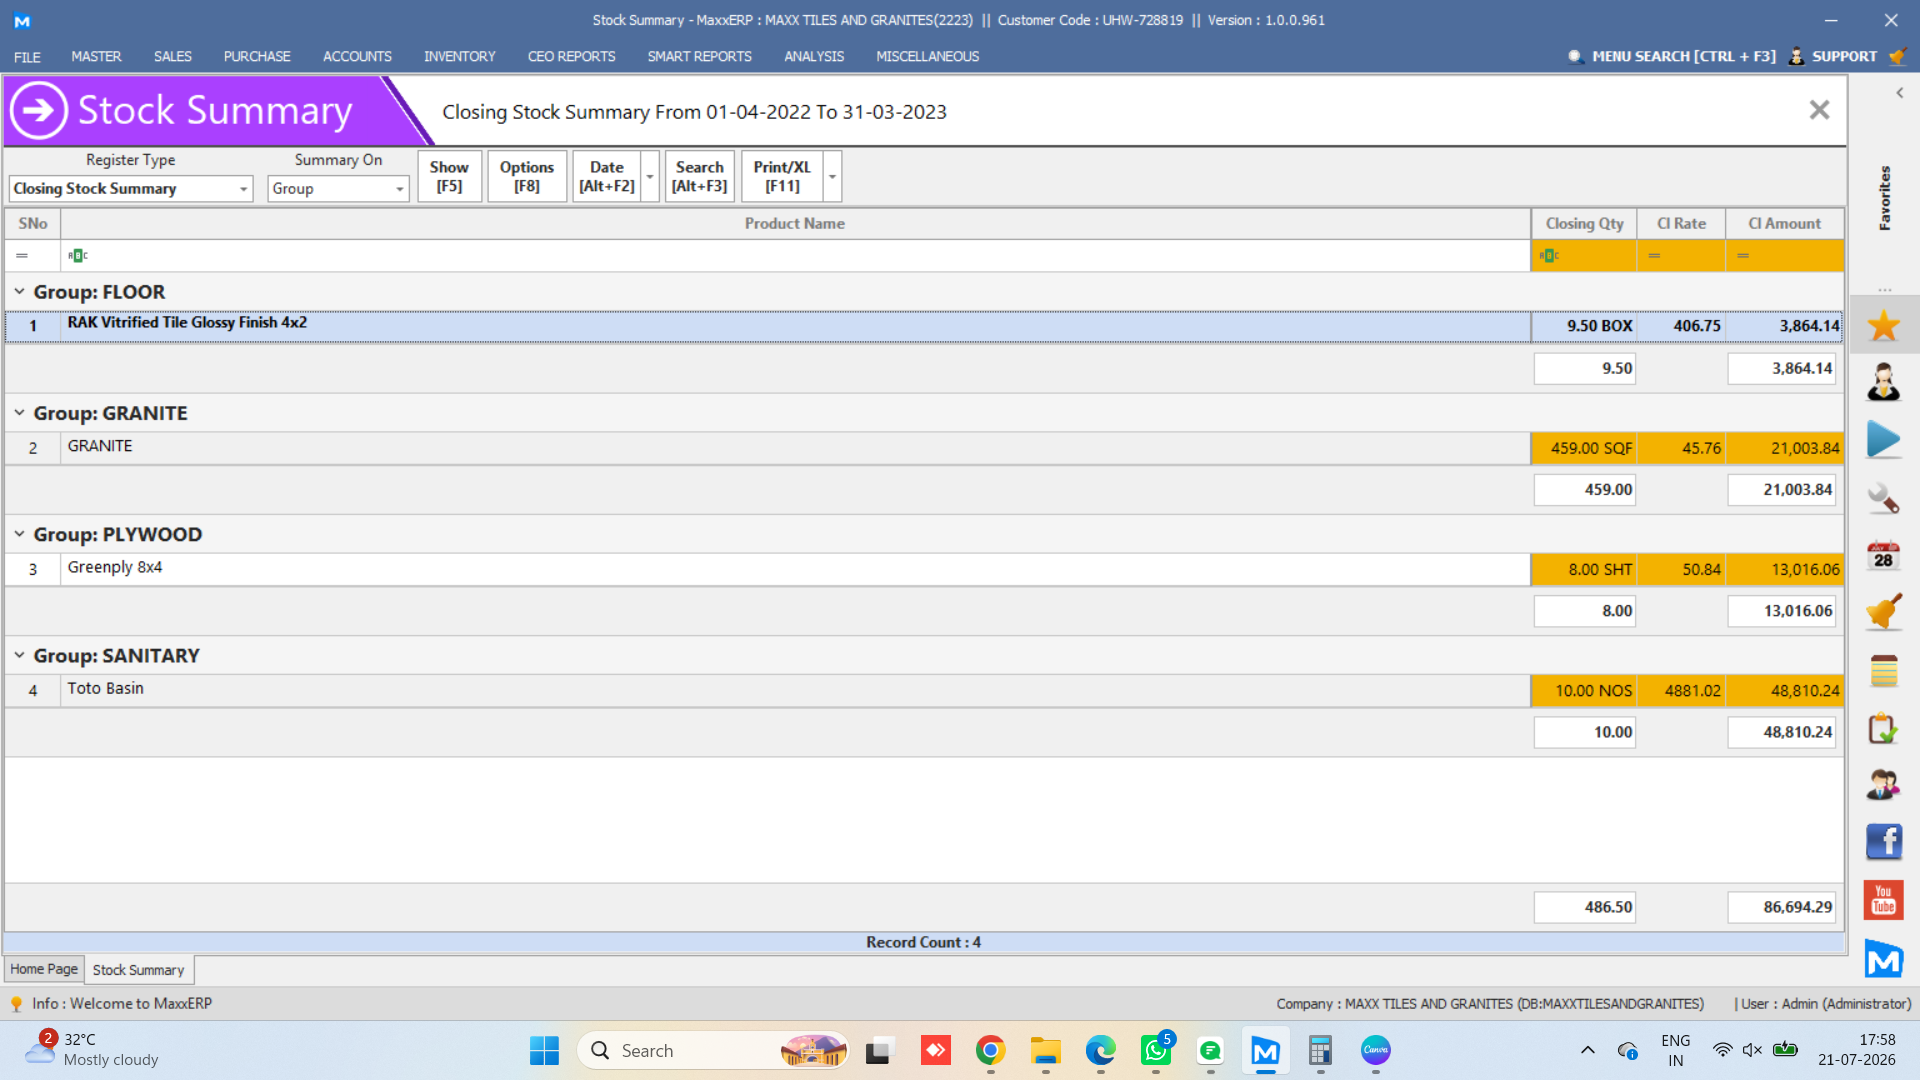Click the SUPPORT button in the menu bar
This screenshot has height=1080, width=1920.
click(x=1833, y=57)
